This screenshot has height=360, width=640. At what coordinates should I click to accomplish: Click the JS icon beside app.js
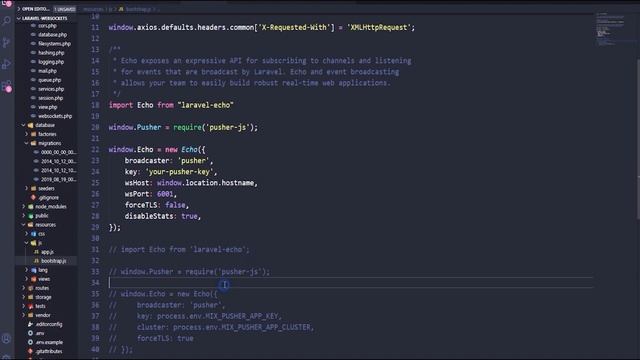[36, 252]
